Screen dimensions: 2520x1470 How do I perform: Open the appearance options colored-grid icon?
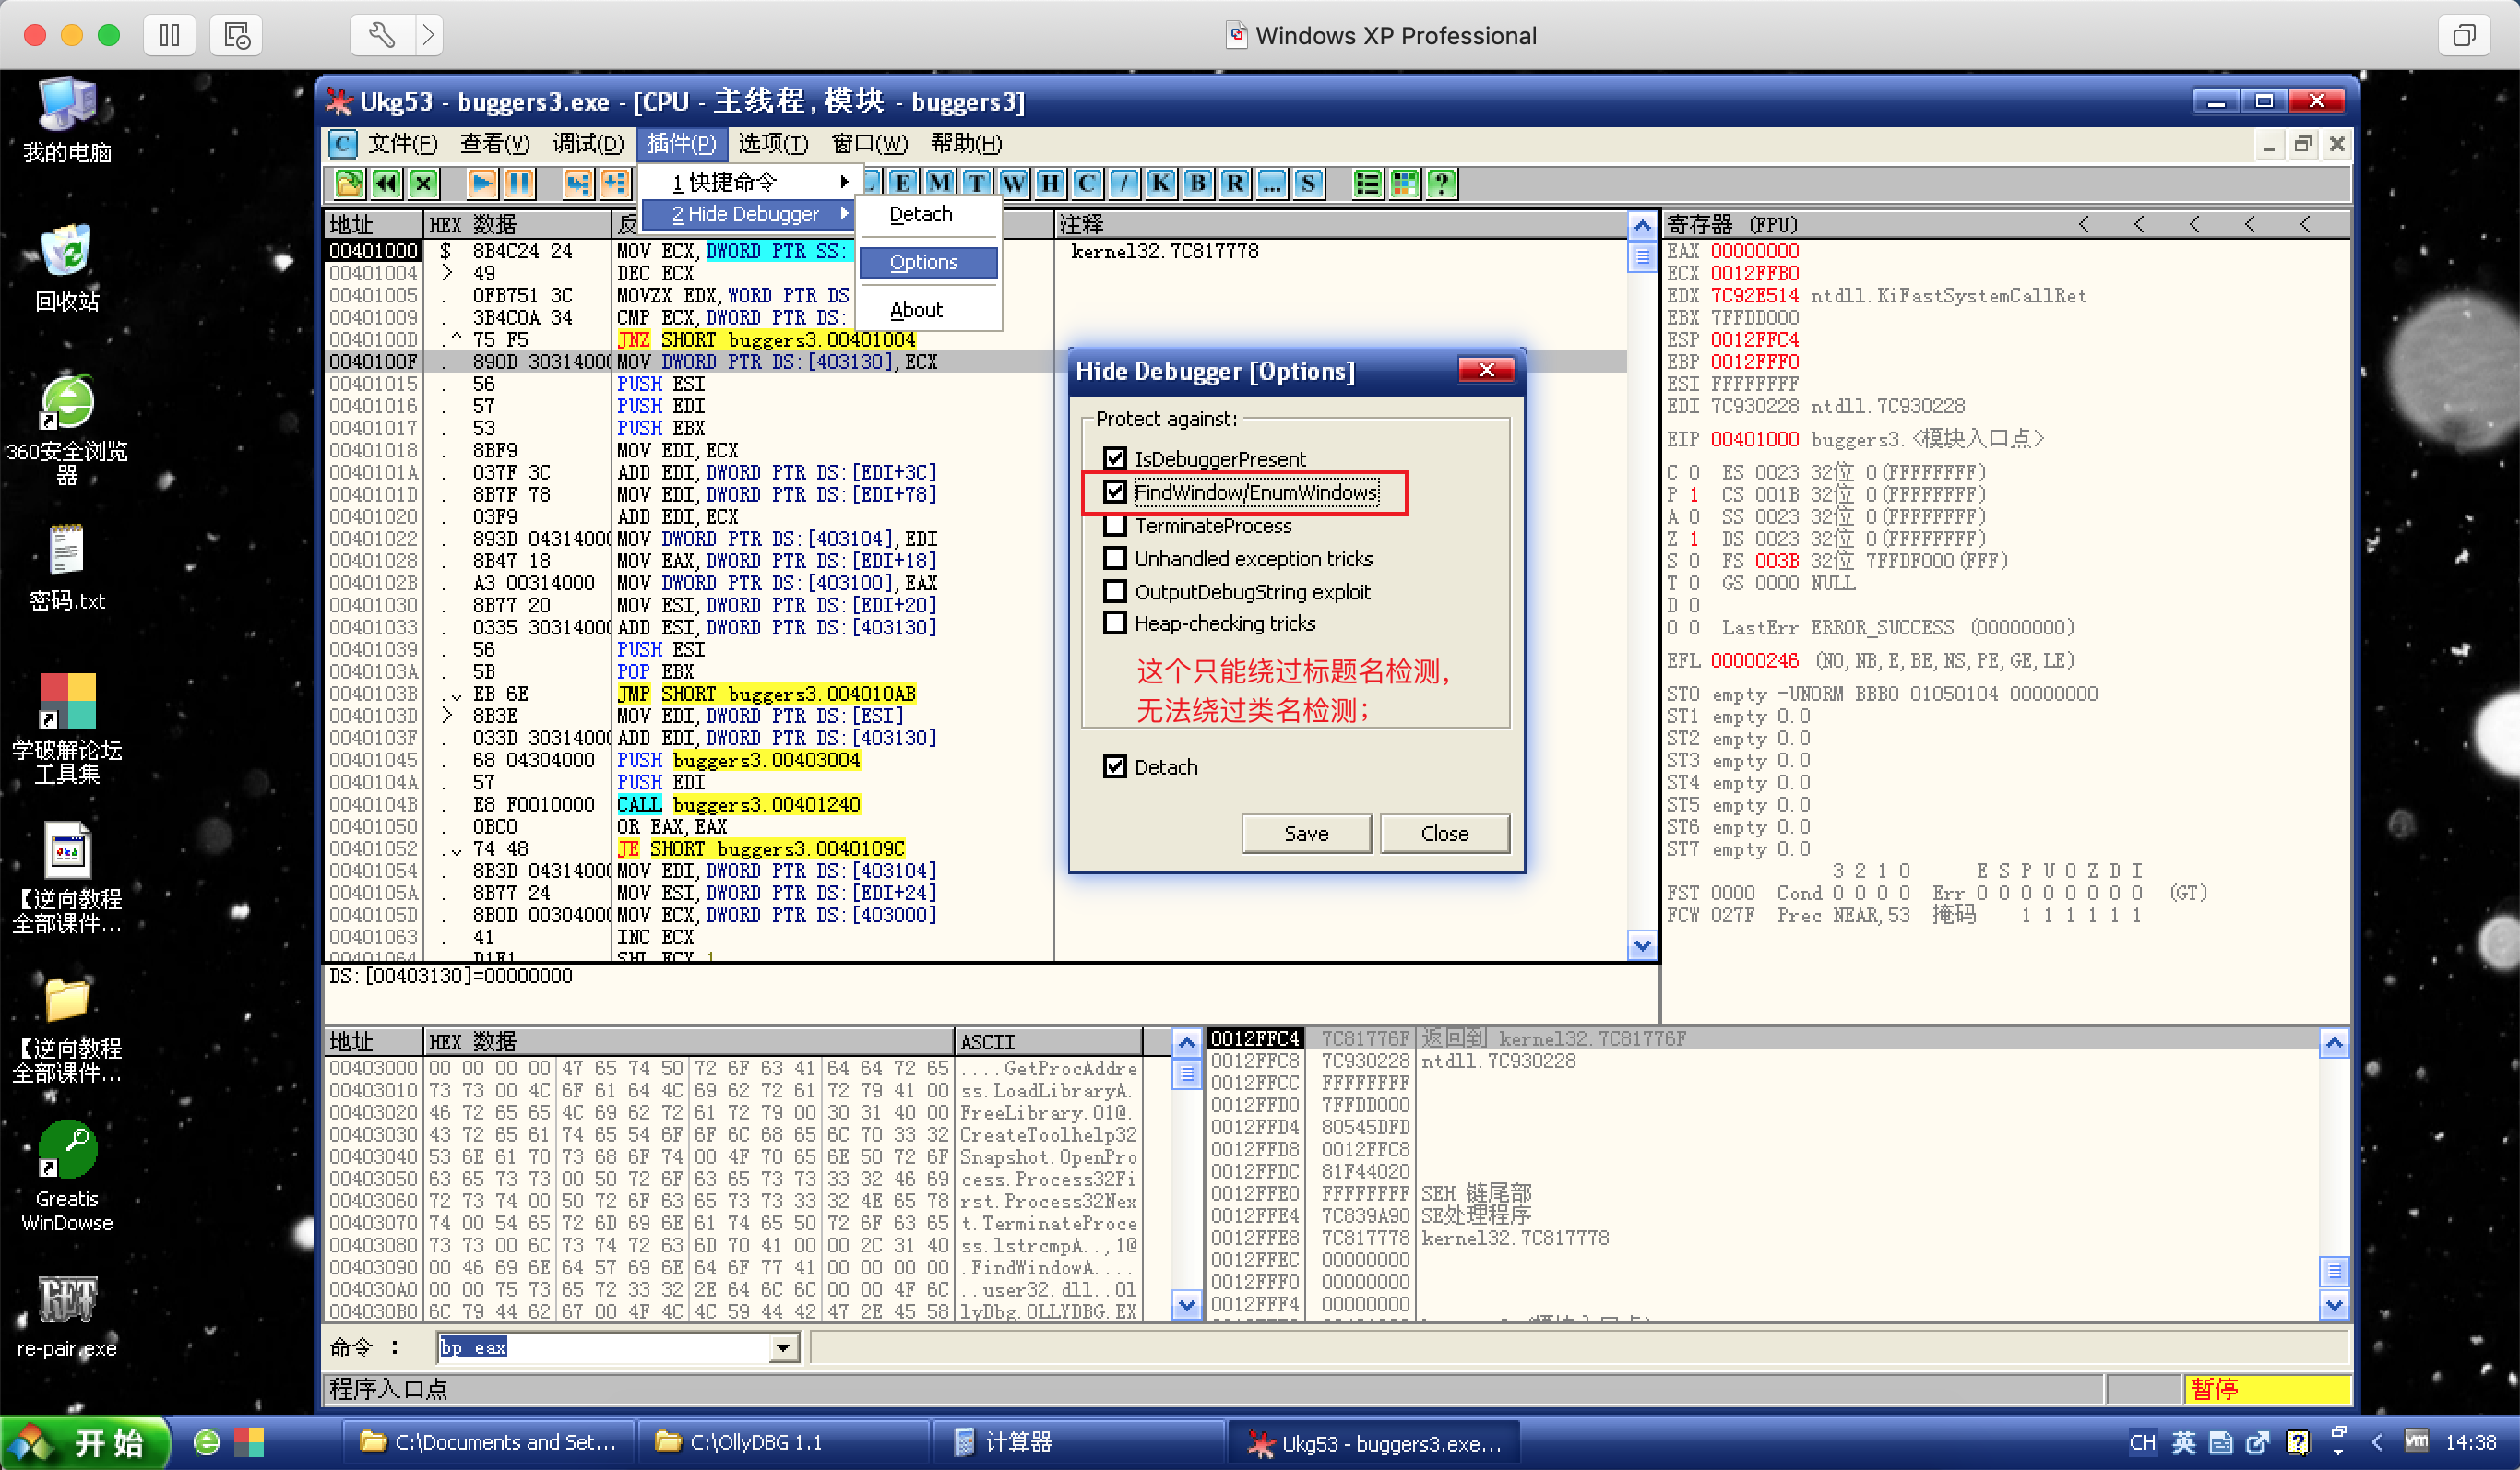(x=1404, y=183)
